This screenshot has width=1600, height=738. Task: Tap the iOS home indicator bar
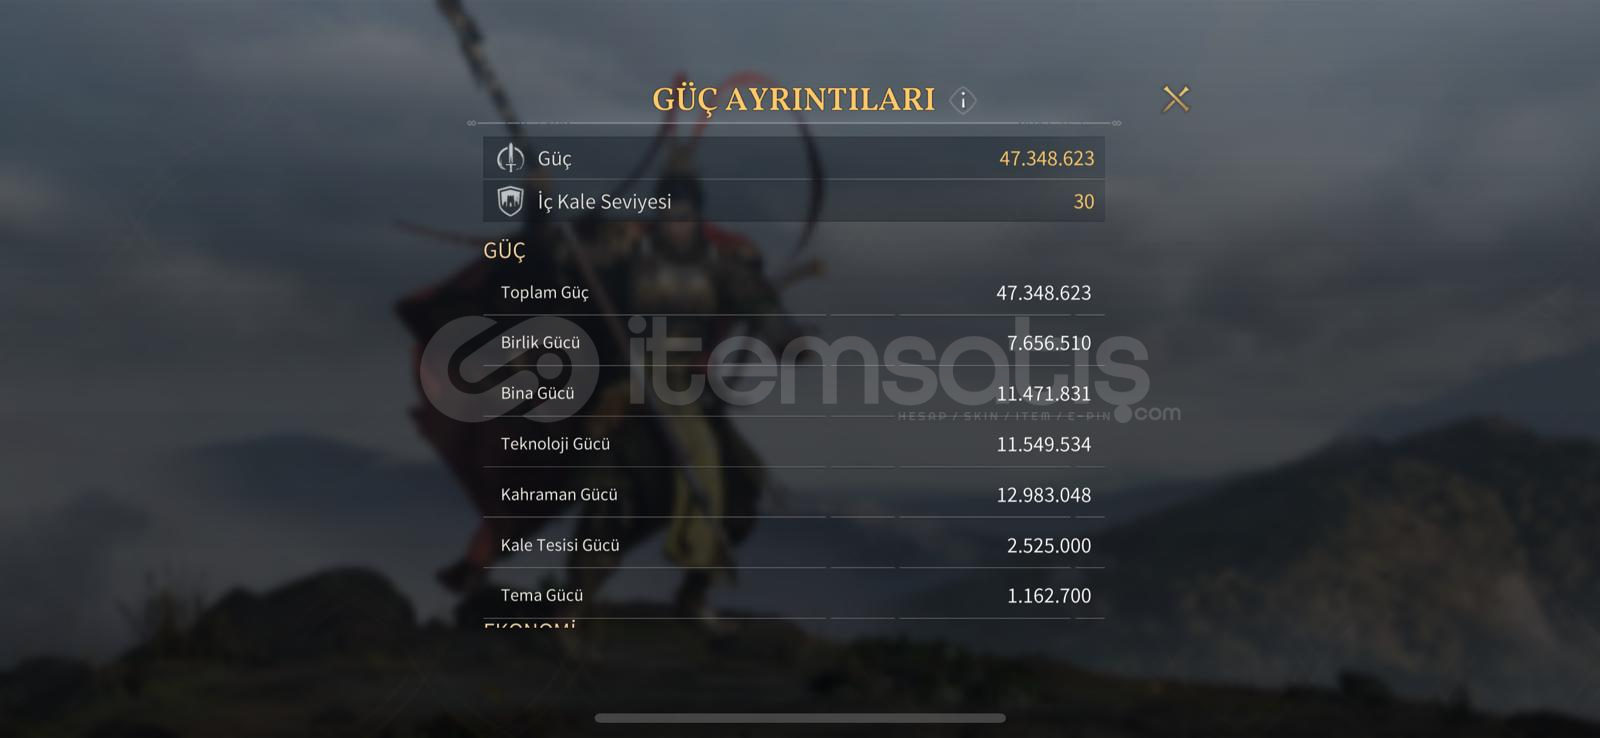click(800, 717)
